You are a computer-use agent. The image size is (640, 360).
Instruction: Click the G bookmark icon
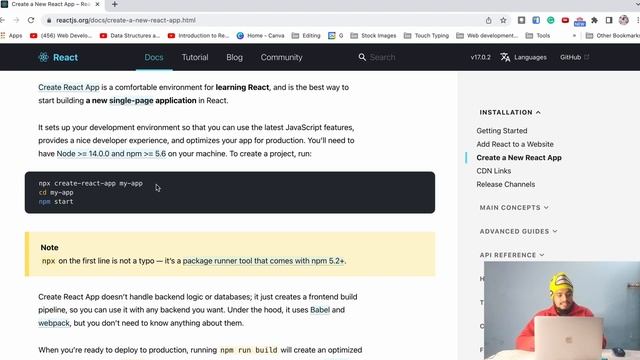336,36
